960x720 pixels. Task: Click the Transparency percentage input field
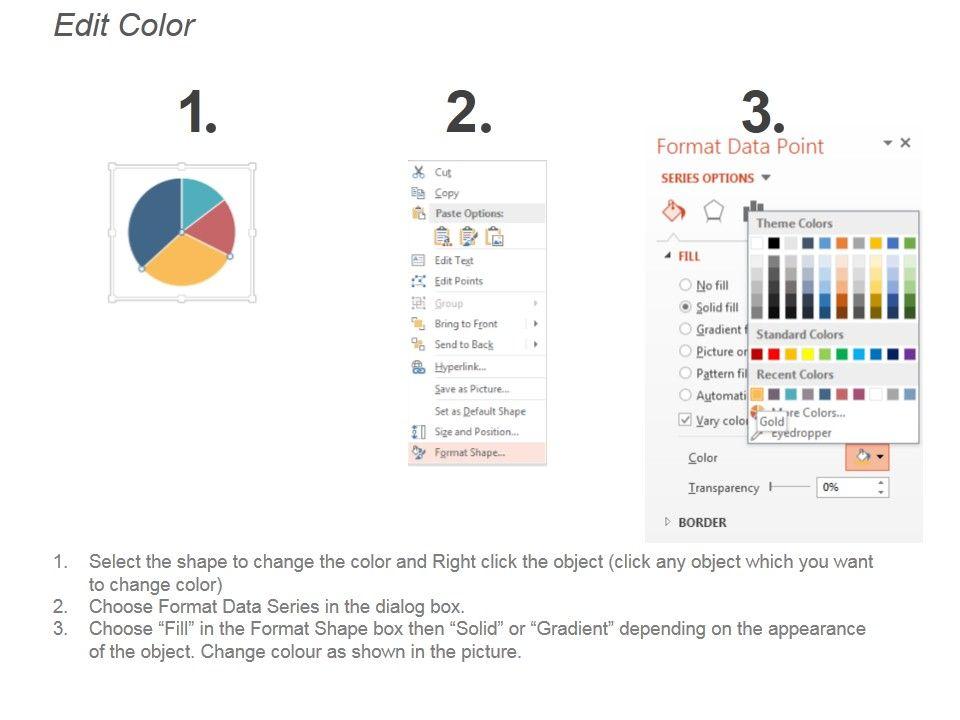(x=846, y=488)
